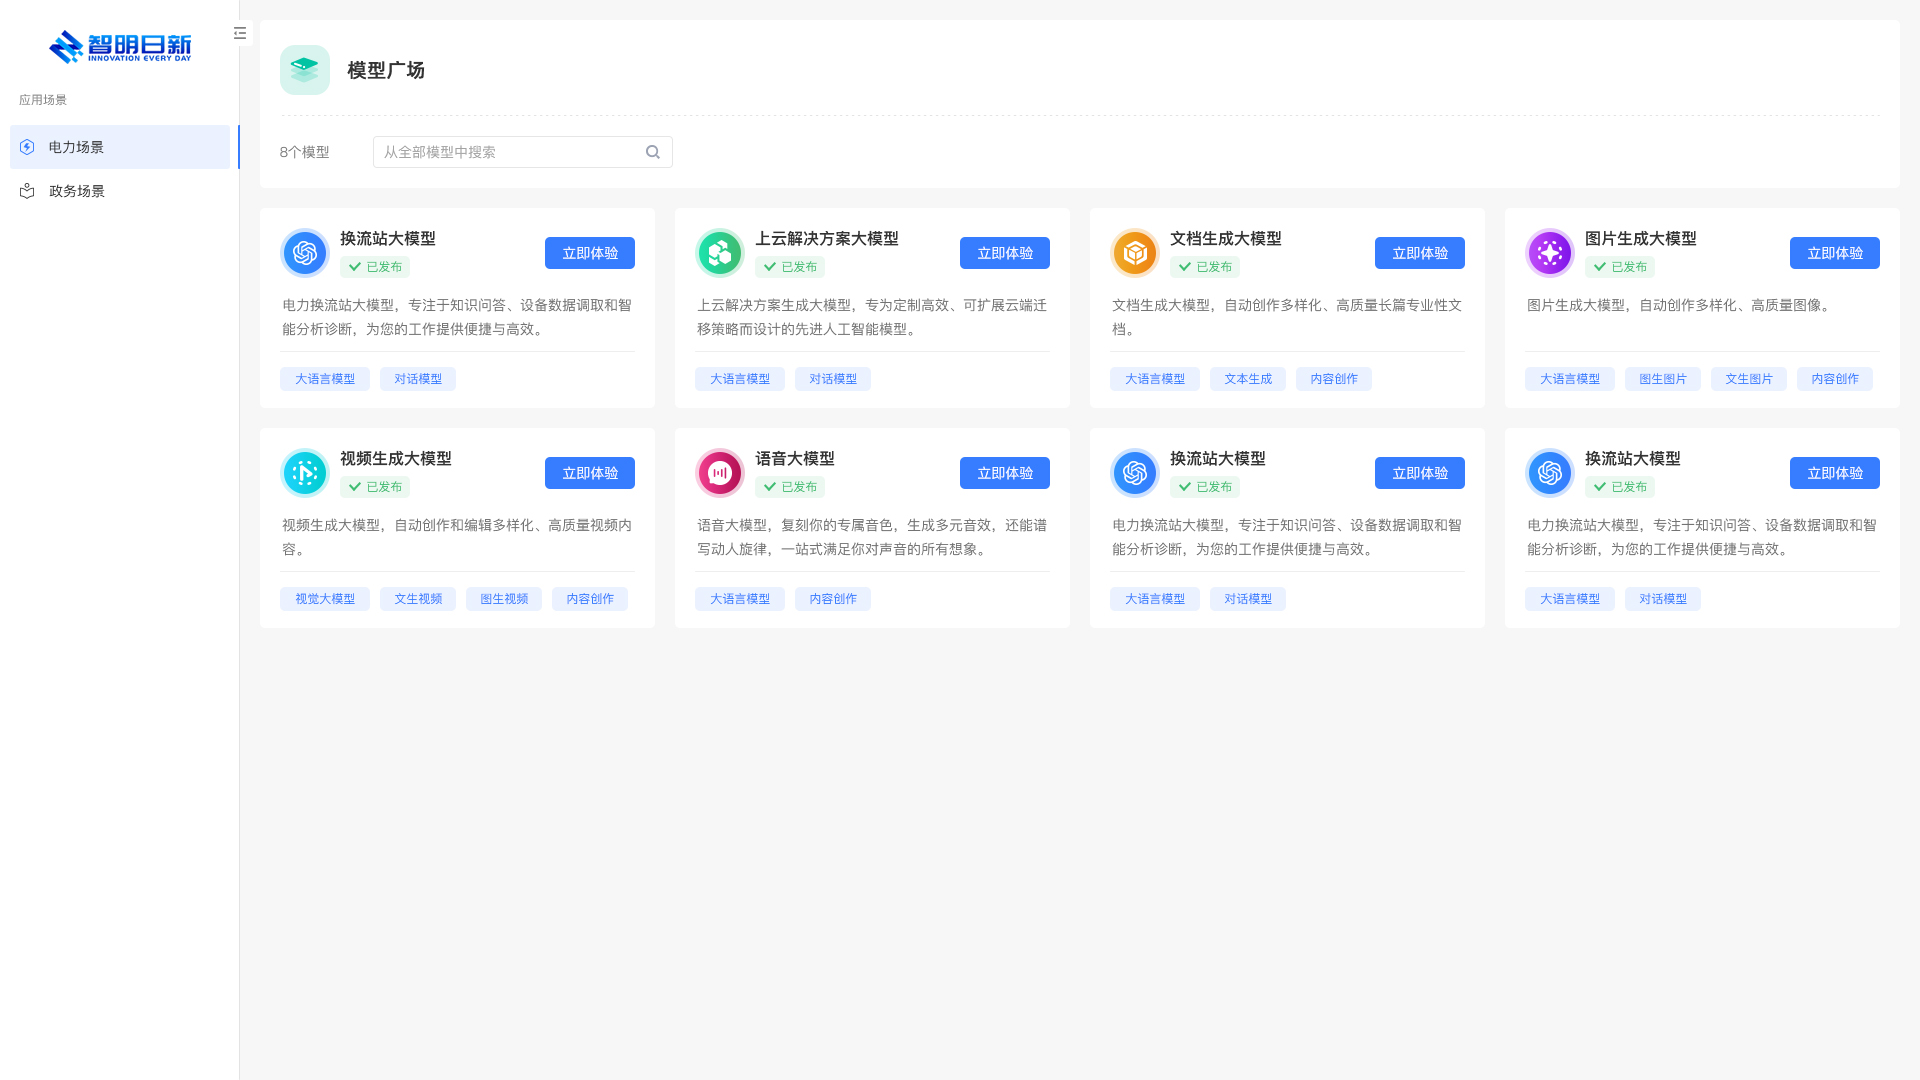The height and width of the screenshot is (1080, 1920).
Task: Click the purple 图片生成大模型 icon
Action: (x=1550, y=253)
